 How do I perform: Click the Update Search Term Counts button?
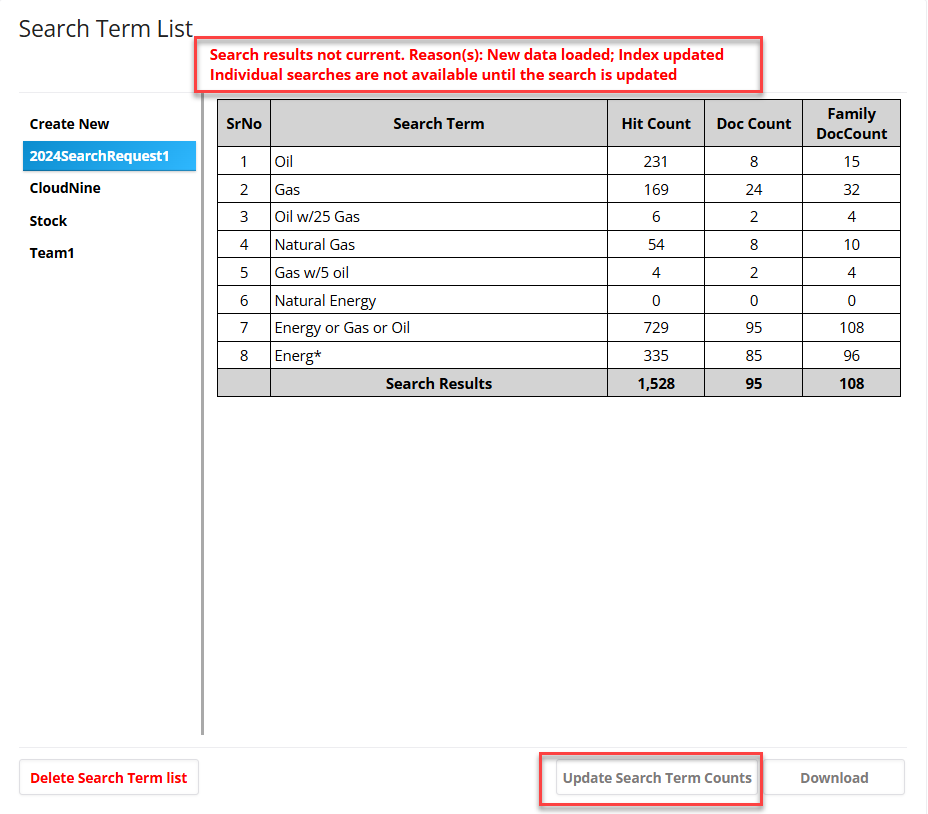[656, 777]
